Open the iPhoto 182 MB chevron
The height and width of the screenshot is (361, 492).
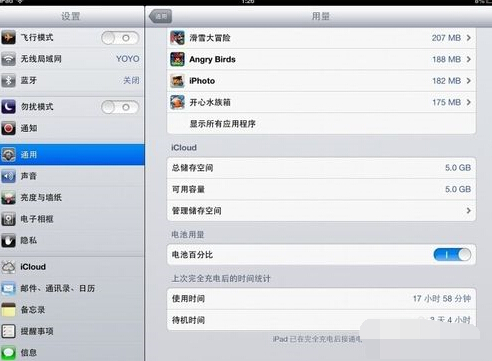point(469,81)
